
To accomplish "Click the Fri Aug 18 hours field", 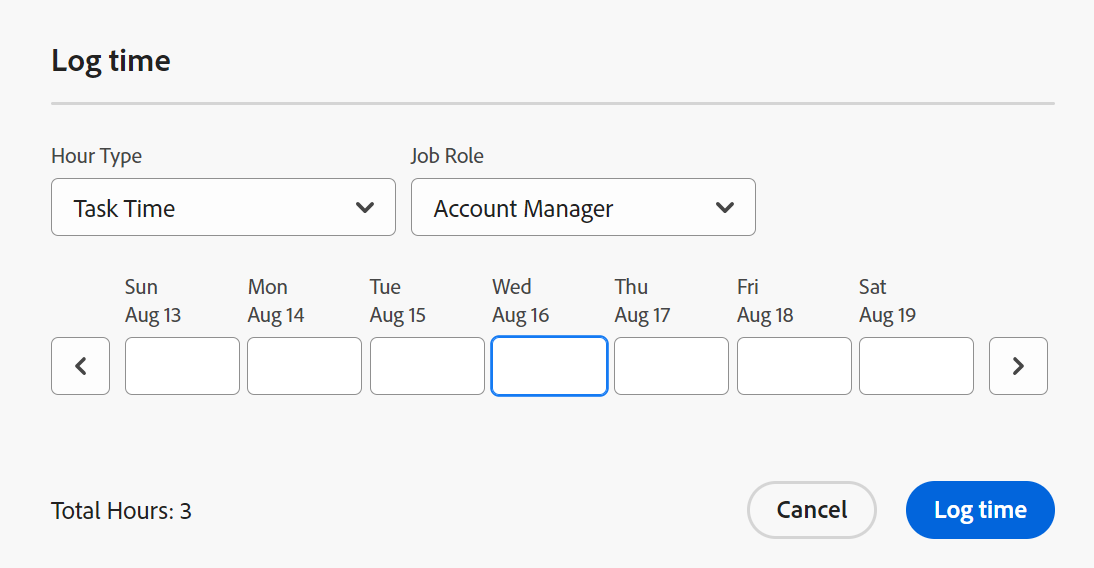I will pyautogui.click(x=794, y=366).
